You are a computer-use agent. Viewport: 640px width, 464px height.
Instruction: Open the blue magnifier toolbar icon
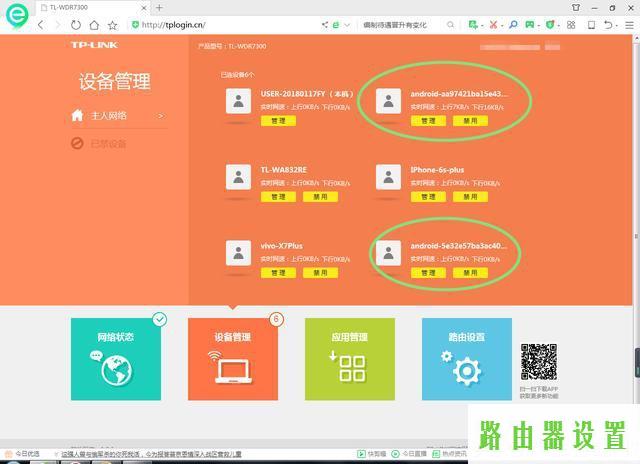point(513,25)
